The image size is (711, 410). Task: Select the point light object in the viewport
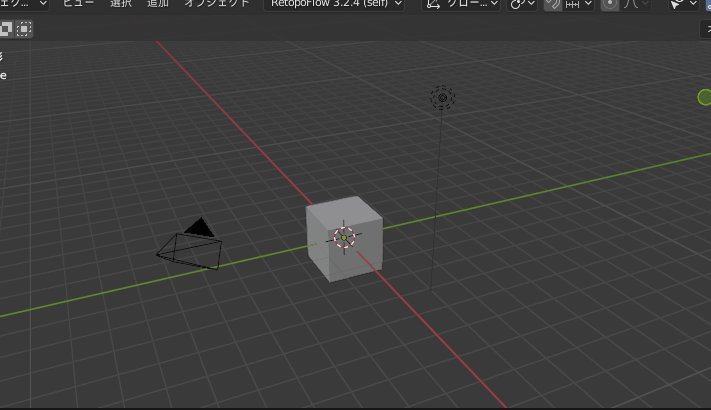coord(442,97)
